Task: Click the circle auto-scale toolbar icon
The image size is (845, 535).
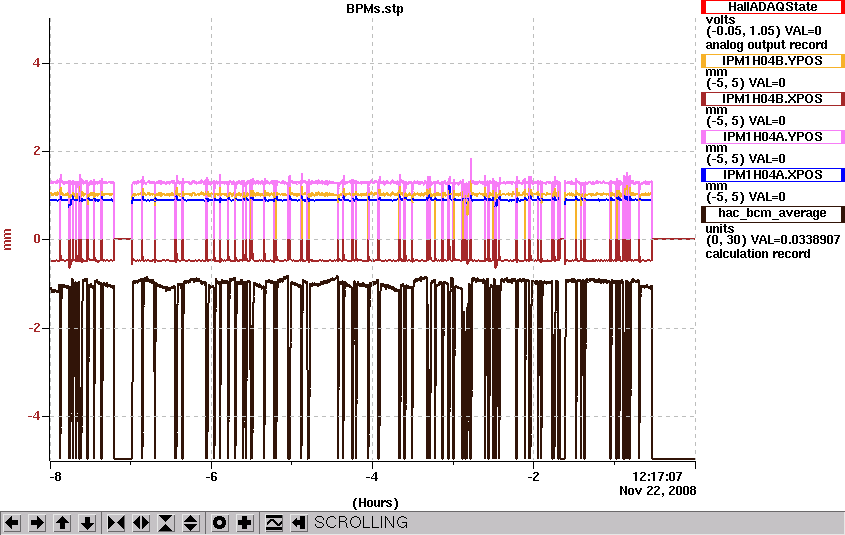Action: pos(219,523)
